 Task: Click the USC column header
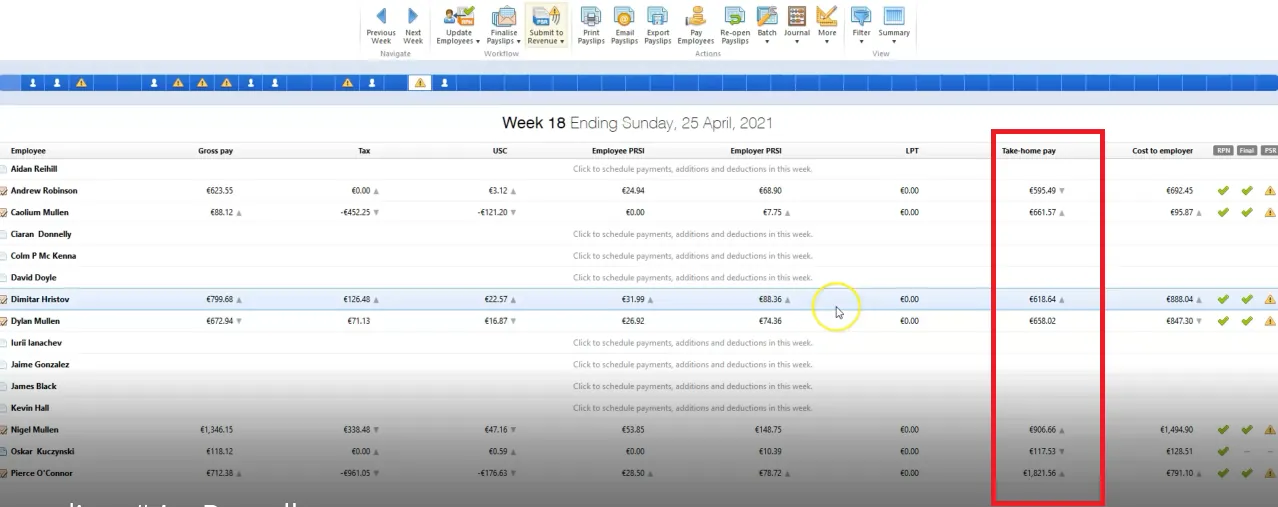(x=500, y=151)
